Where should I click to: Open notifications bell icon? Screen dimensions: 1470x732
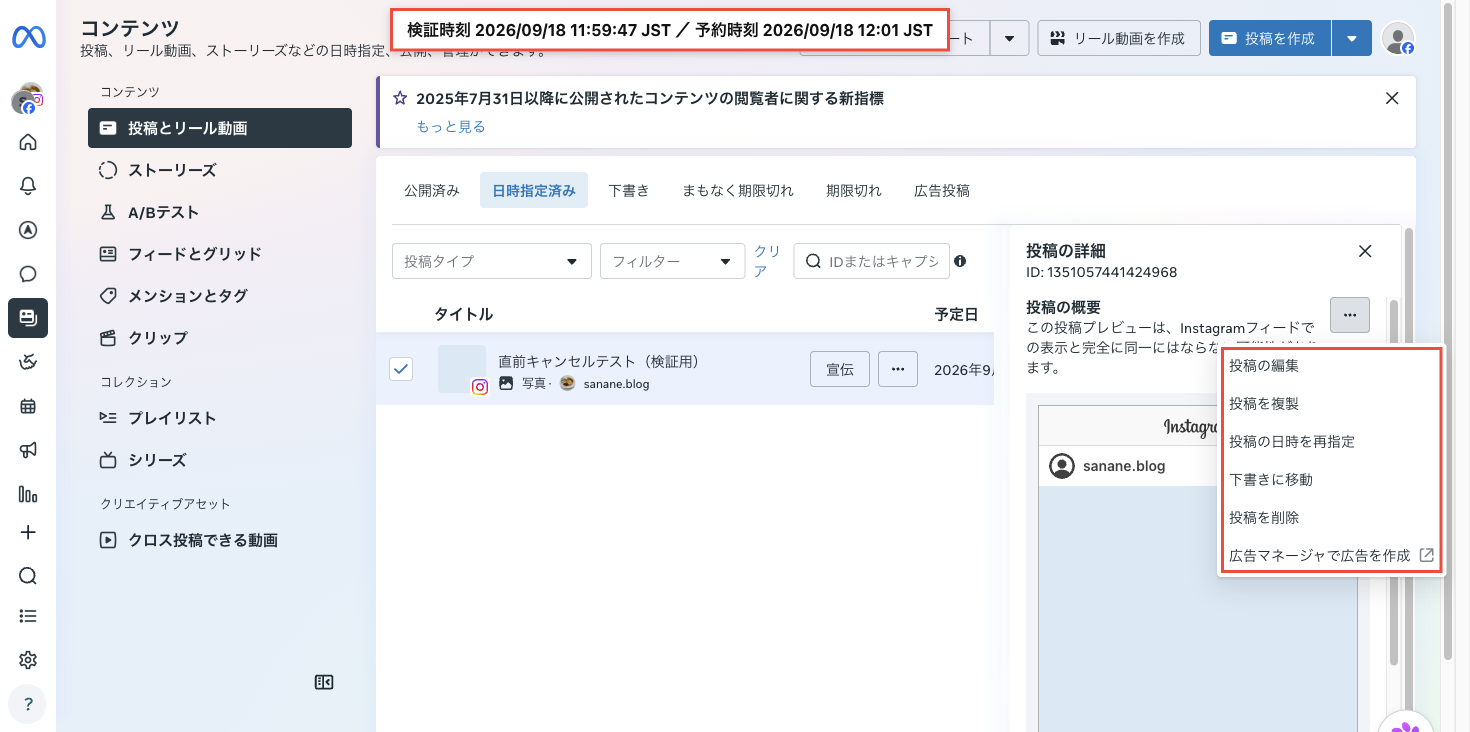[28, 186]
